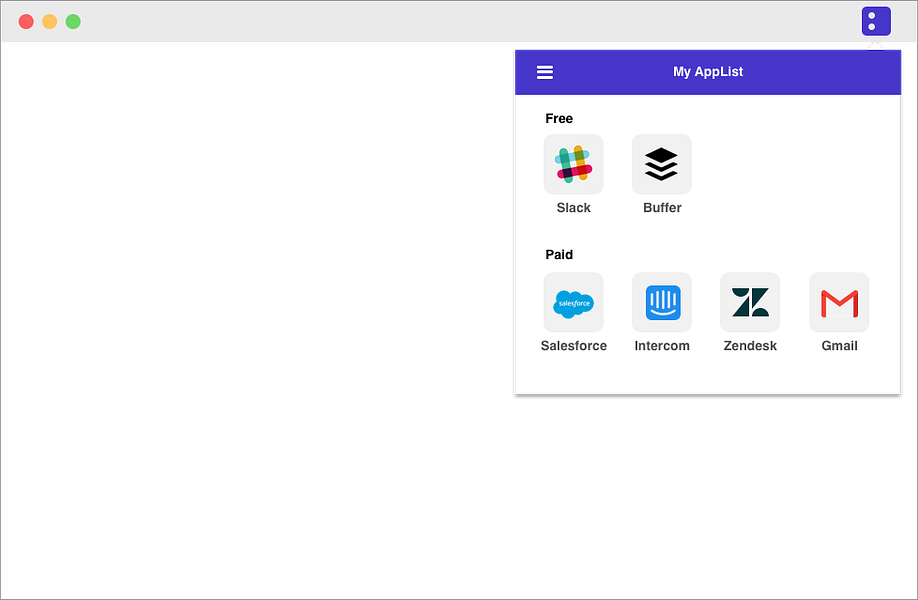Screen dimensions: 918x600
Task: Click the green zoom traffic light button
Action: coord(72,20)
